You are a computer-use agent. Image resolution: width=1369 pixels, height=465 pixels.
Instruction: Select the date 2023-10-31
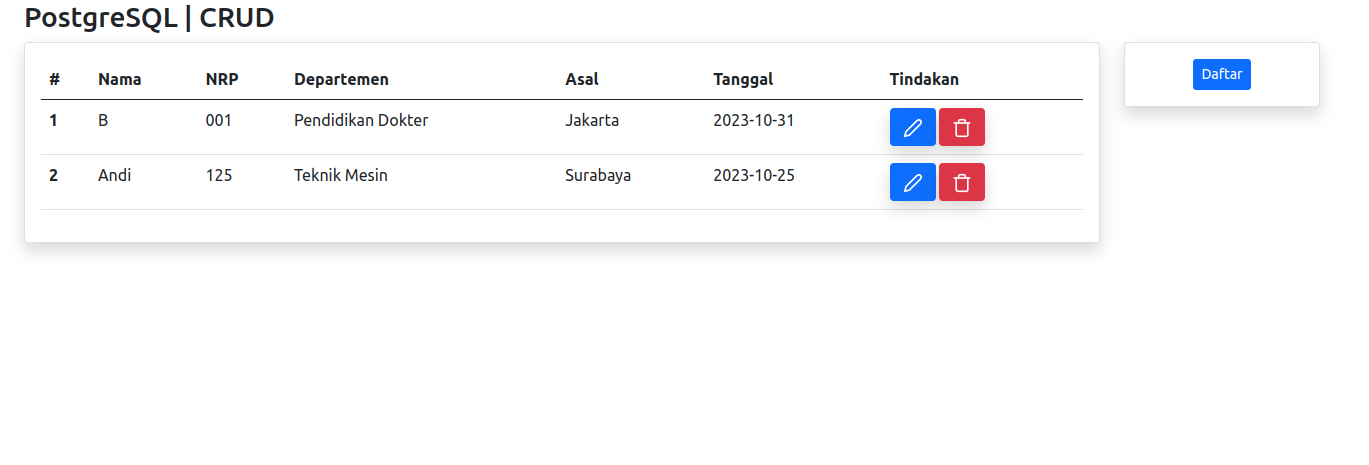click(x=754, y=120)
